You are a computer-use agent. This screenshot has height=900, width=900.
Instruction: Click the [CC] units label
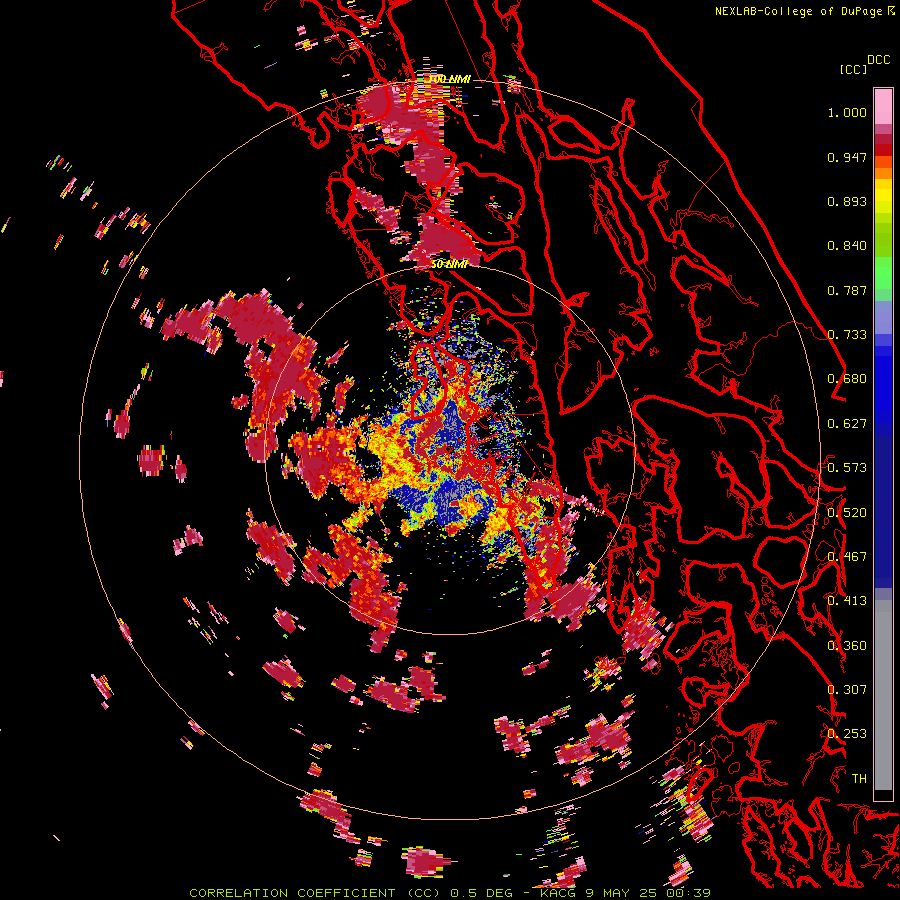[853, 69]
